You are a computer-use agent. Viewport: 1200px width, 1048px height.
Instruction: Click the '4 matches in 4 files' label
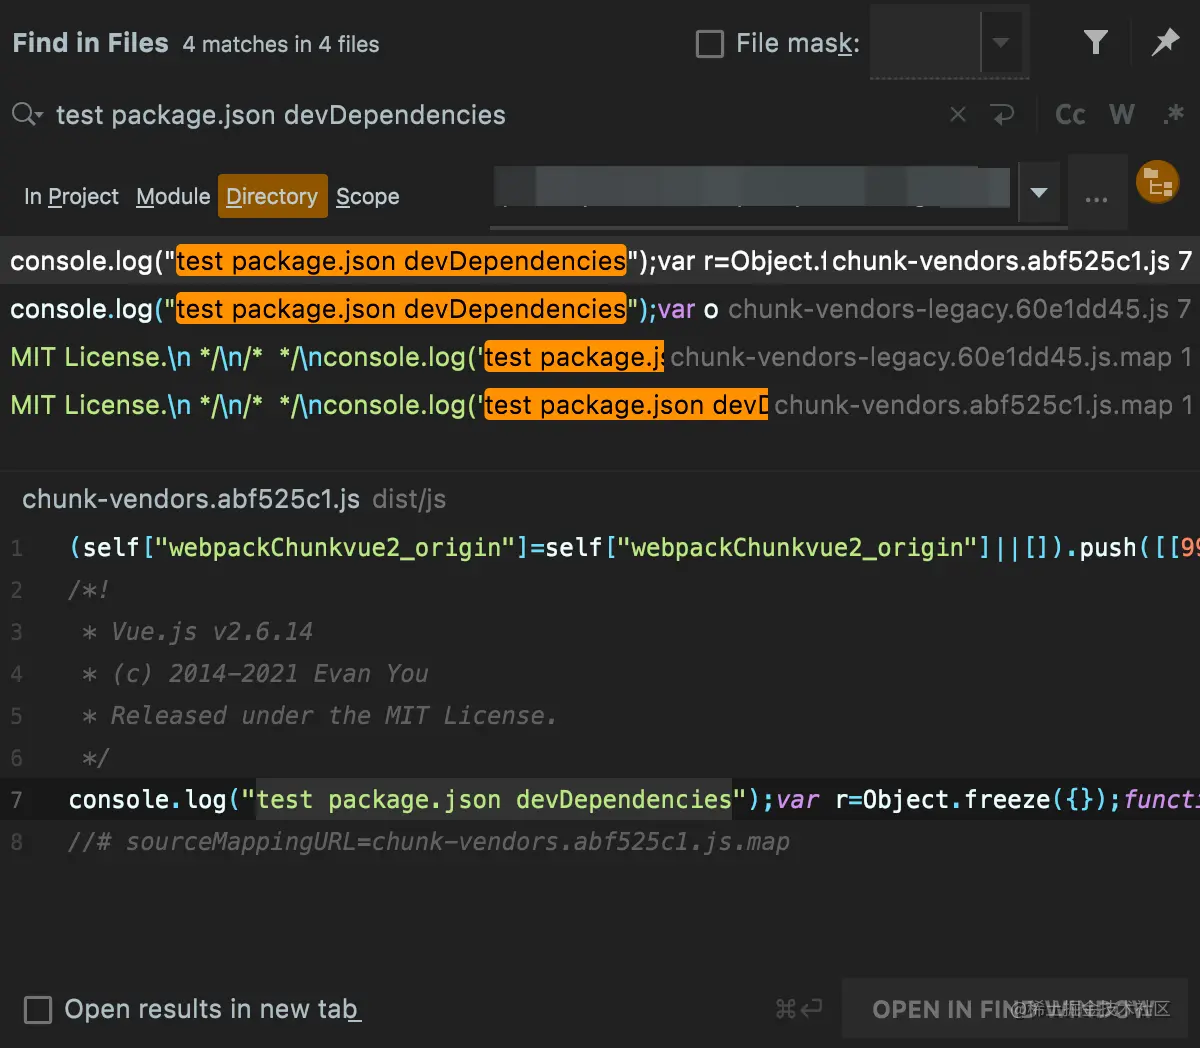pyautogui.click(x=281, y=44)
